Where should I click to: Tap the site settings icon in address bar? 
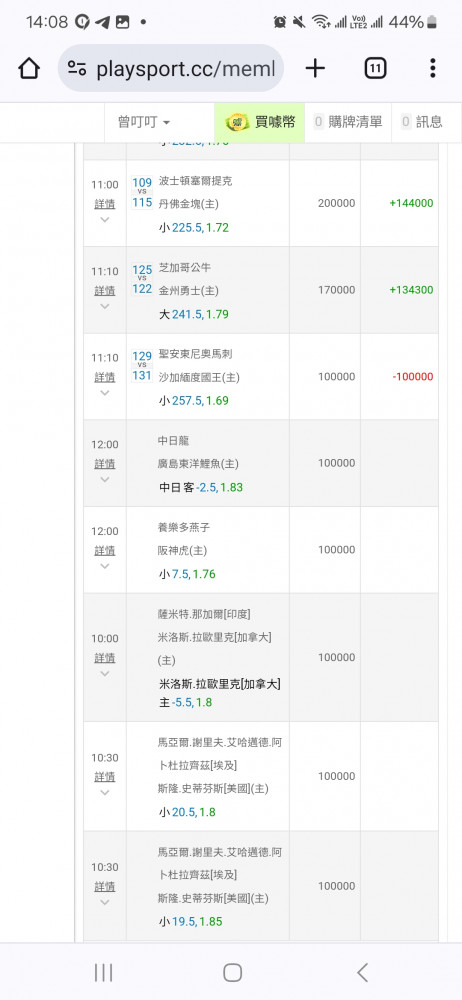coord(77,68)
